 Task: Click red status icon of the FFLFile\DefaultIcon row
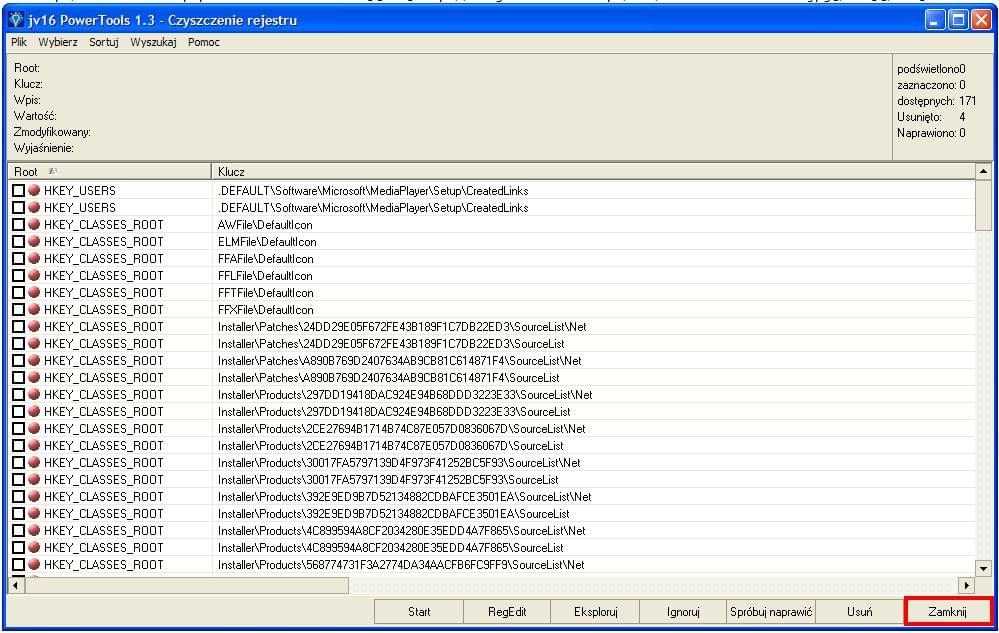pos(34,275)
